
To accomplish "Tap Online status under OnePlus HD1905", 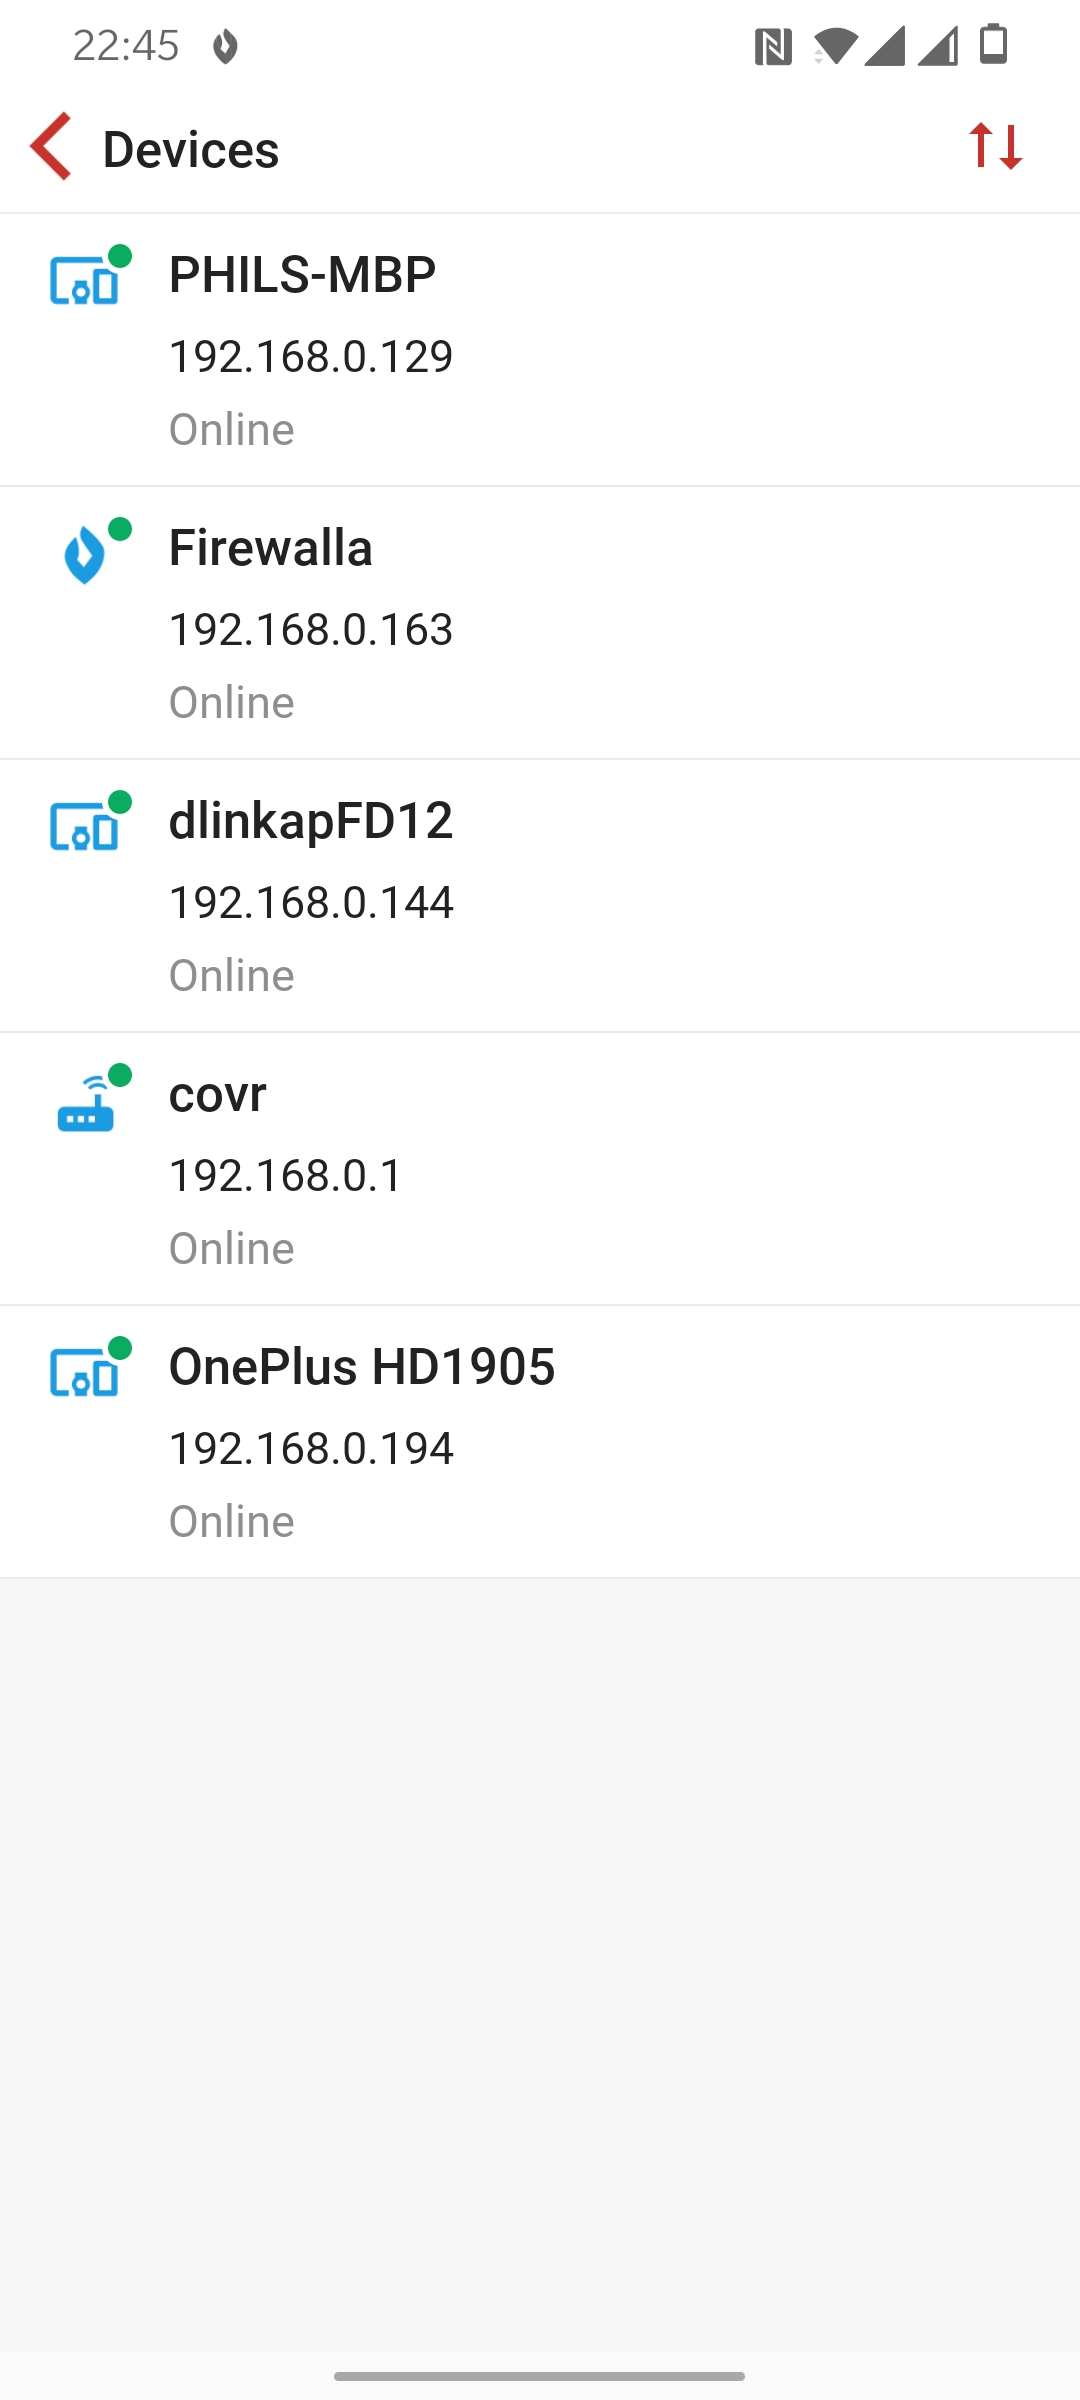I will 232,1521.
